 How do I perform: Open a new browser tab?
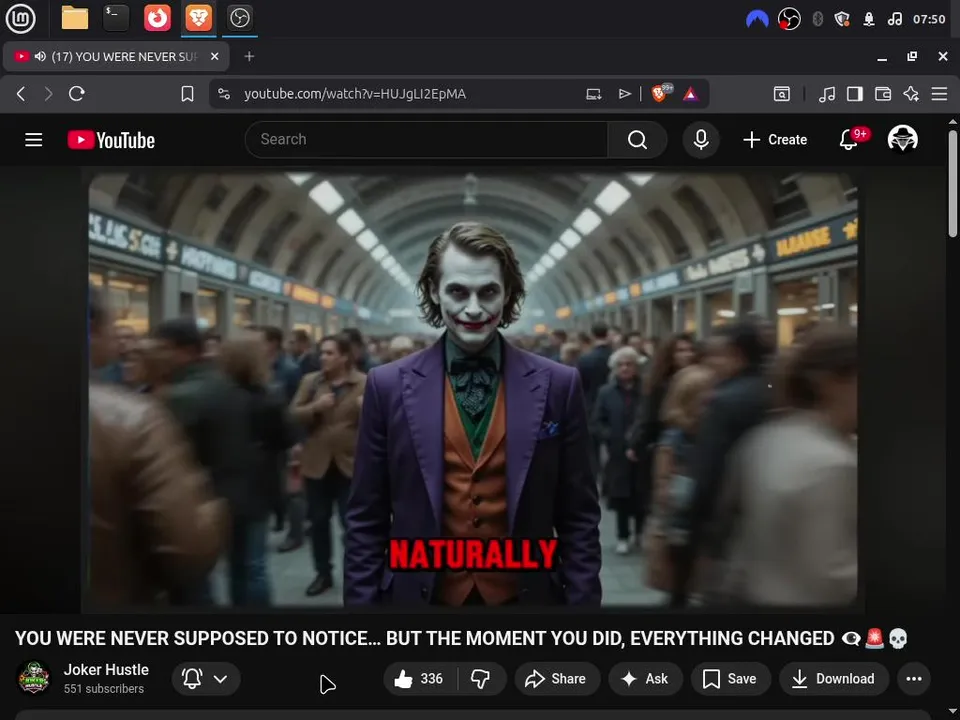[x=249, y=56]
